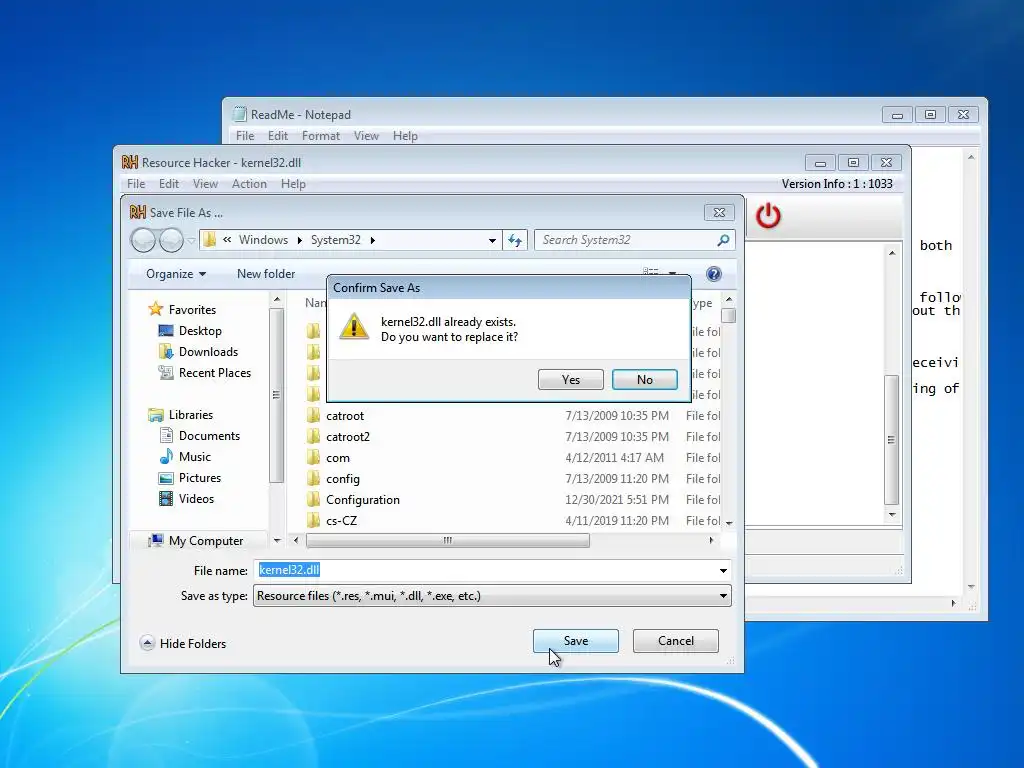Open Help menu in Notepad
The height and width of the screenshot is (768, 1024).
click(x=405, y=136)
